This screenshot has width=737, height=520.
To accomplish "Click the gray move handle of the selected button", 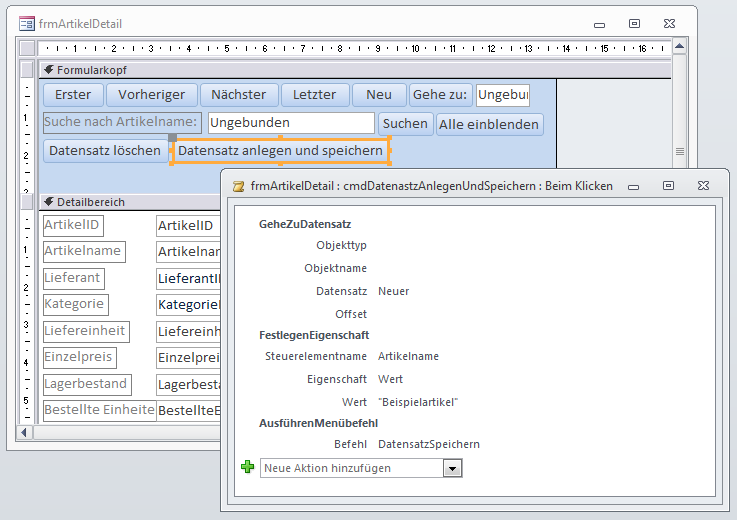I will click(172, 137).
